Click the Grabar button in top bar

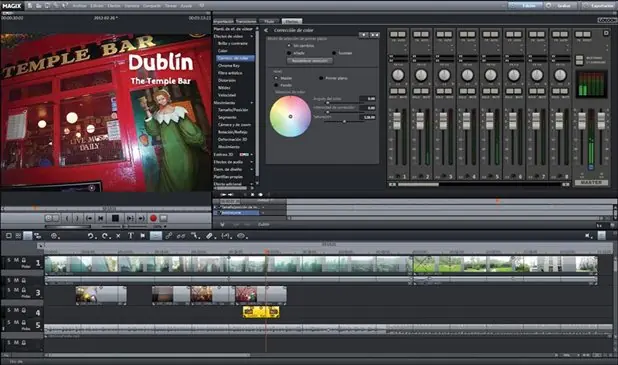tap(560, 6)
